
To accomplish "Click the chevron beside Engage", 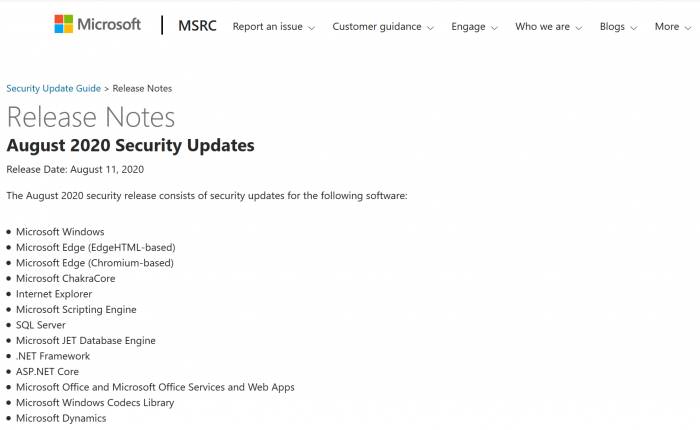I will [494, 28].
